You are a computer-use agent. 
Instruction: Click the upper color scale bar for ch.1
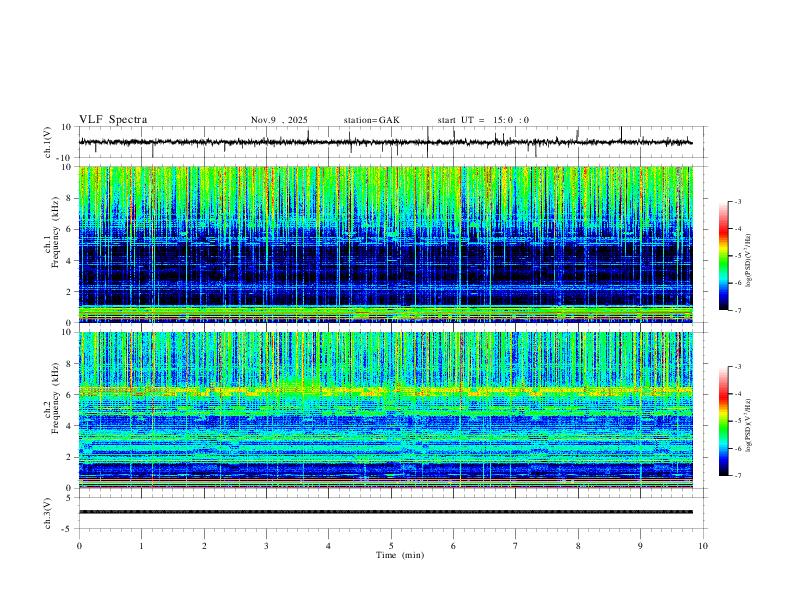coord(724,256)
